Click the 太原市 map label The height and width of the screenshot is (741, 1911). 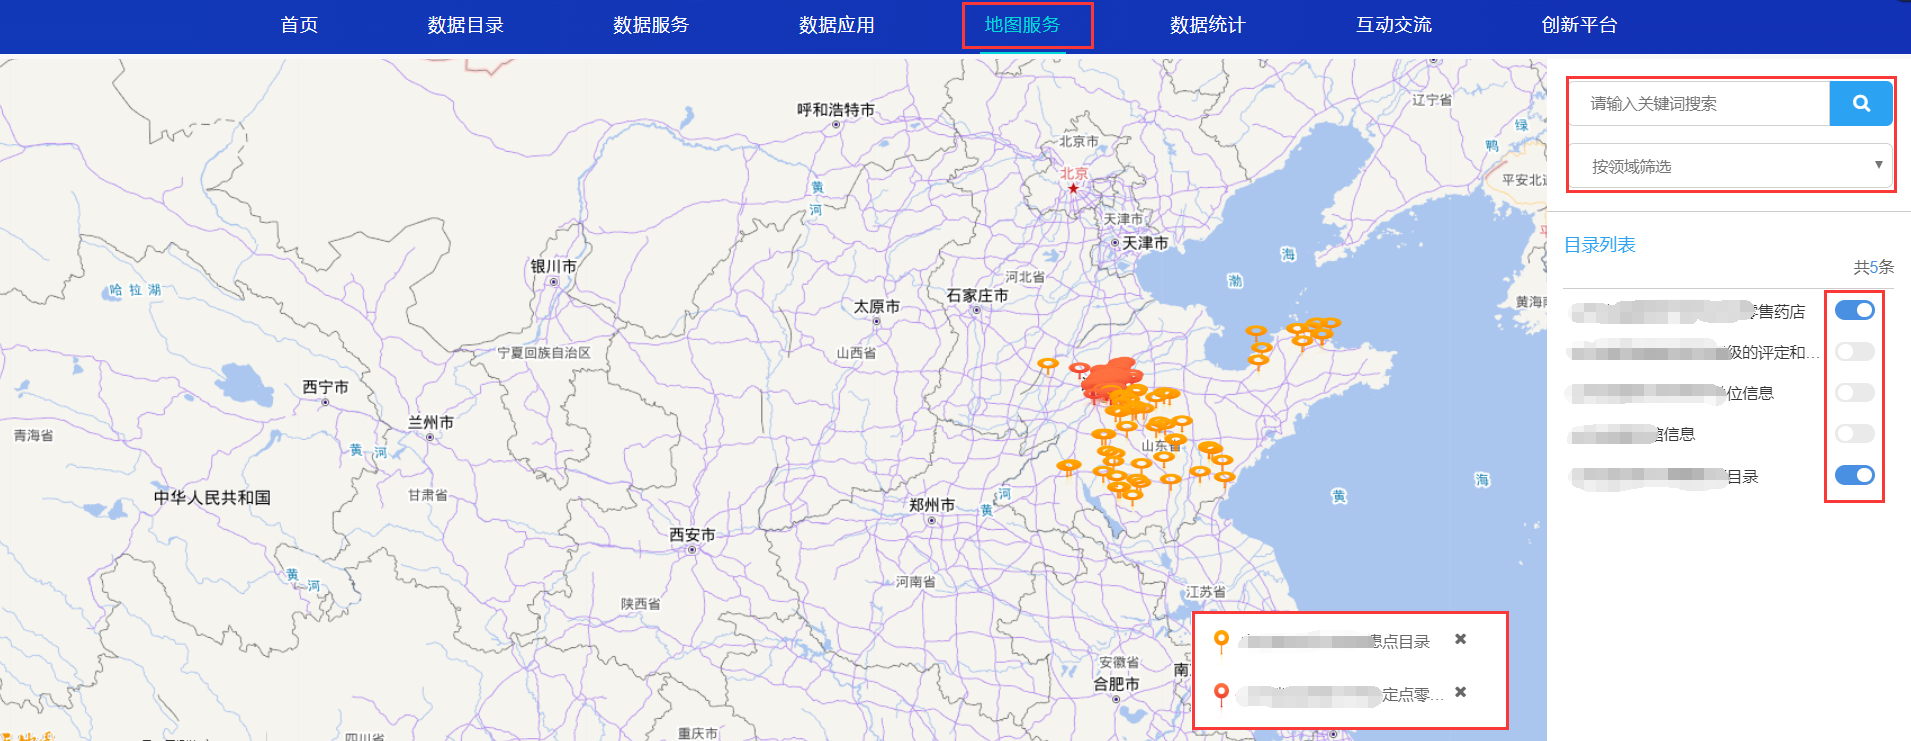pyautogui.click(x=876, y=307)
